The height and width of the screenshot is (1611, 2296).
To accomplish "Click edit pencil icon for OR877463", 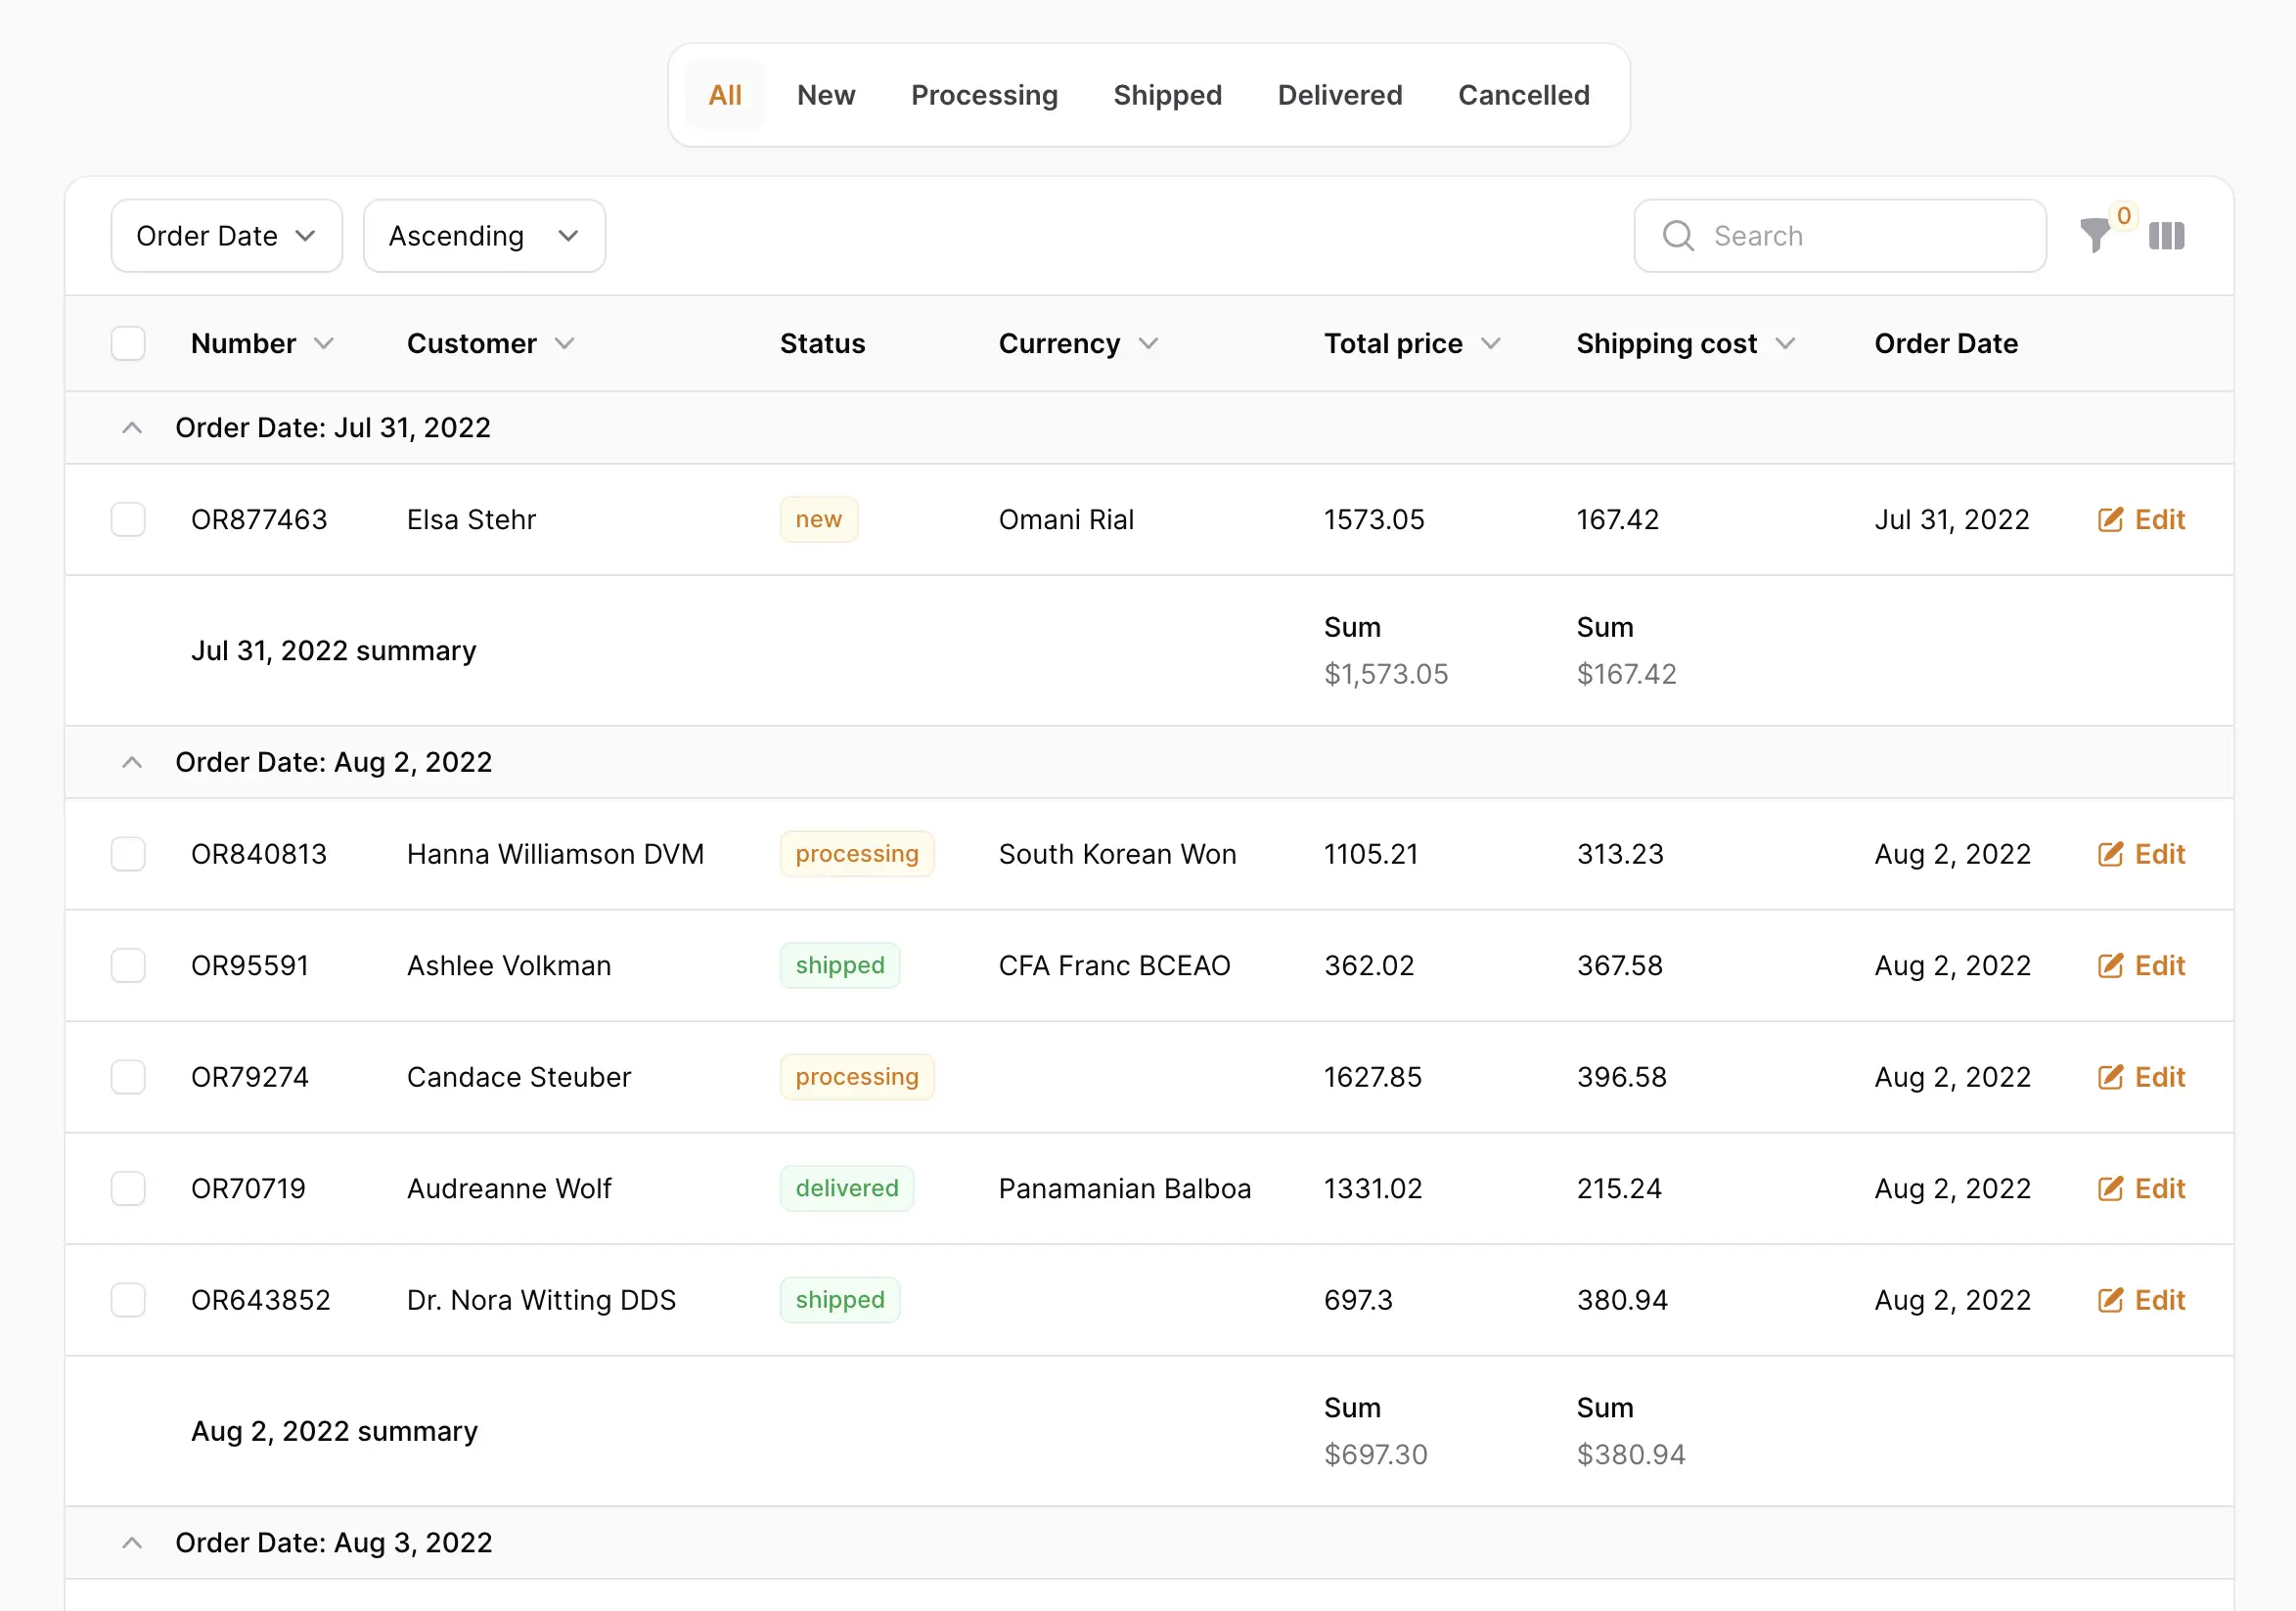I will [x=2110, y=519].
